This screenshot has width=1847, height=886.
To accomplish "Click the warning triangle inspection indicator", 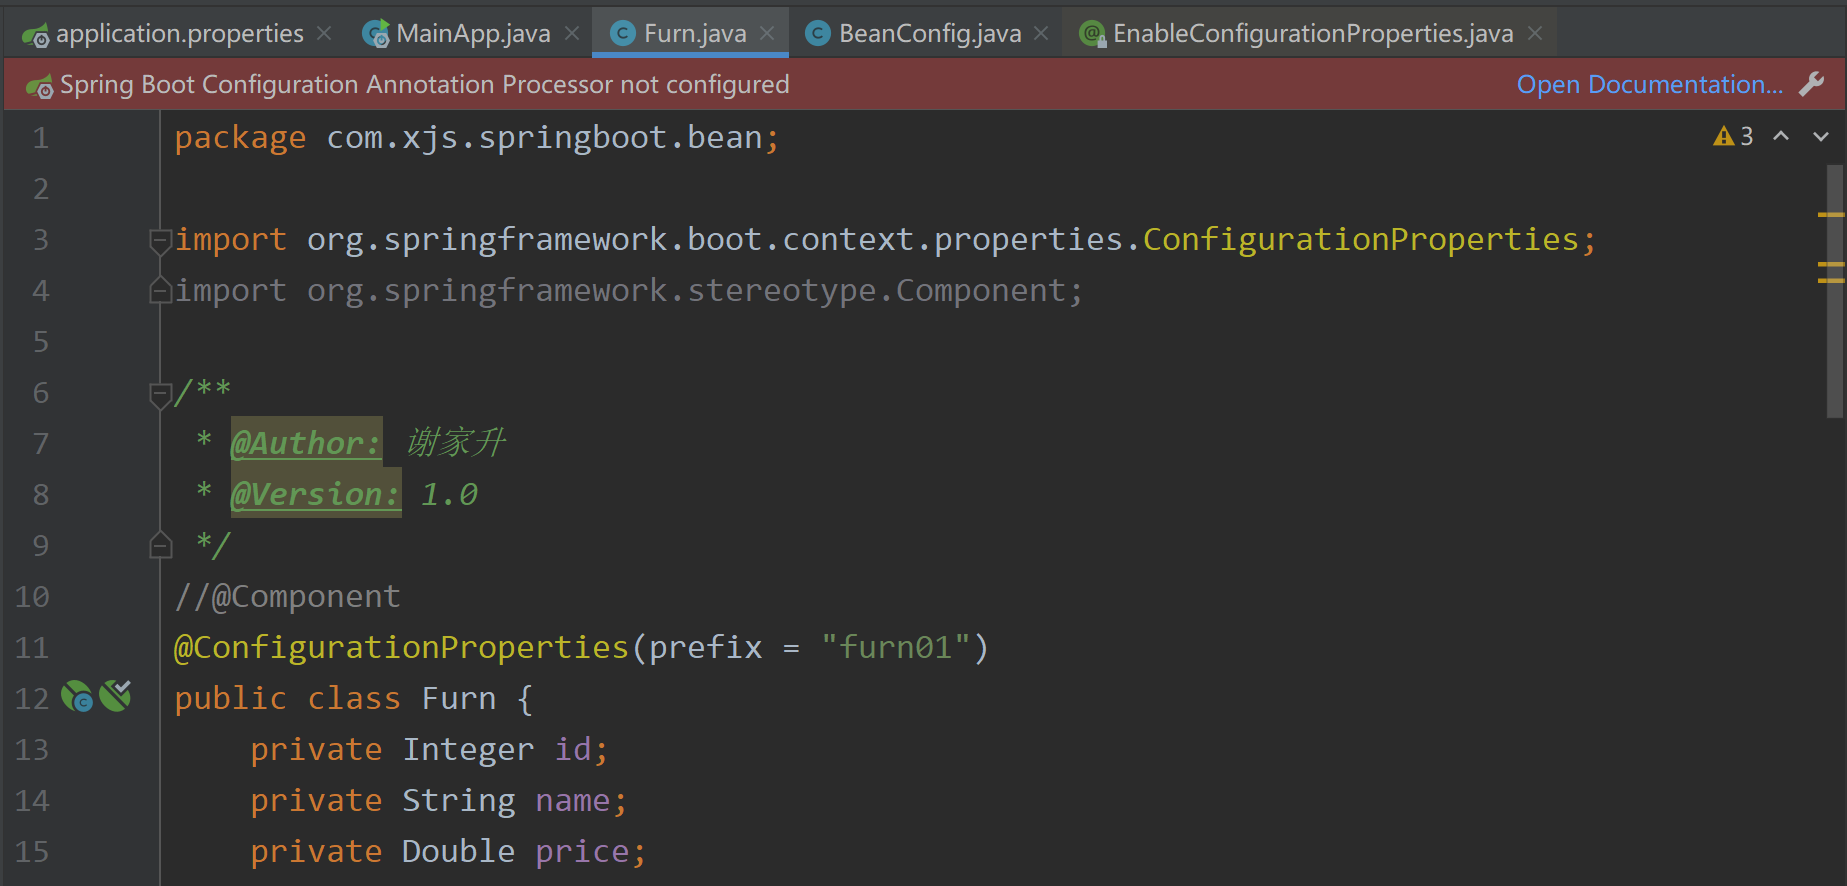I will point(1723,137).
